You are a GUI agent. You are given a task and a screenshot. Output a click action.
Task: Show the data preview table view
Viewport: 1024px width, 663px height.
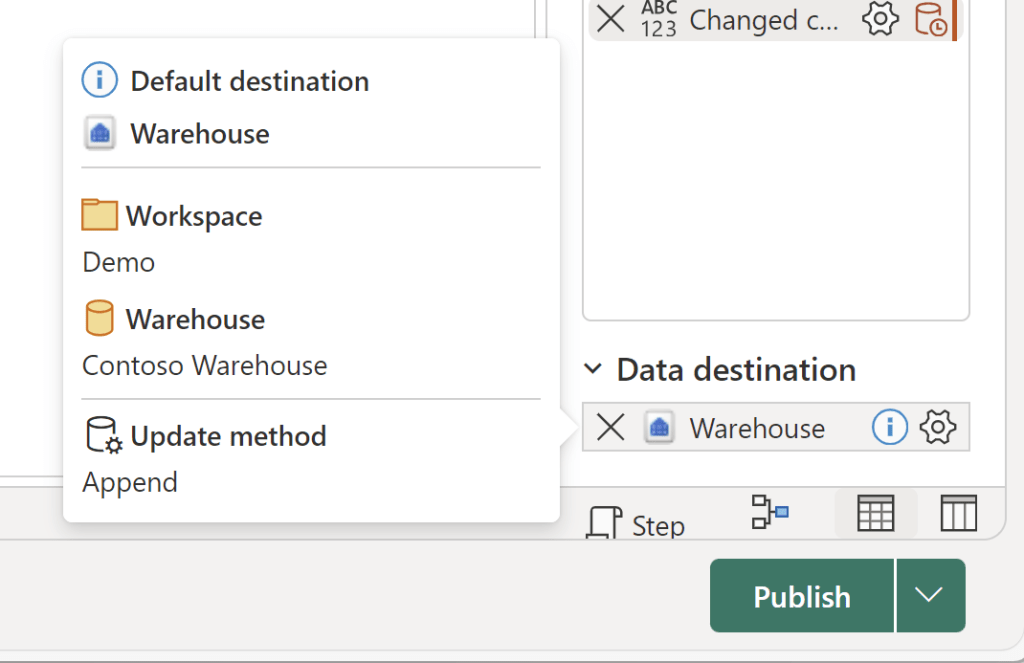pos(875,514)
